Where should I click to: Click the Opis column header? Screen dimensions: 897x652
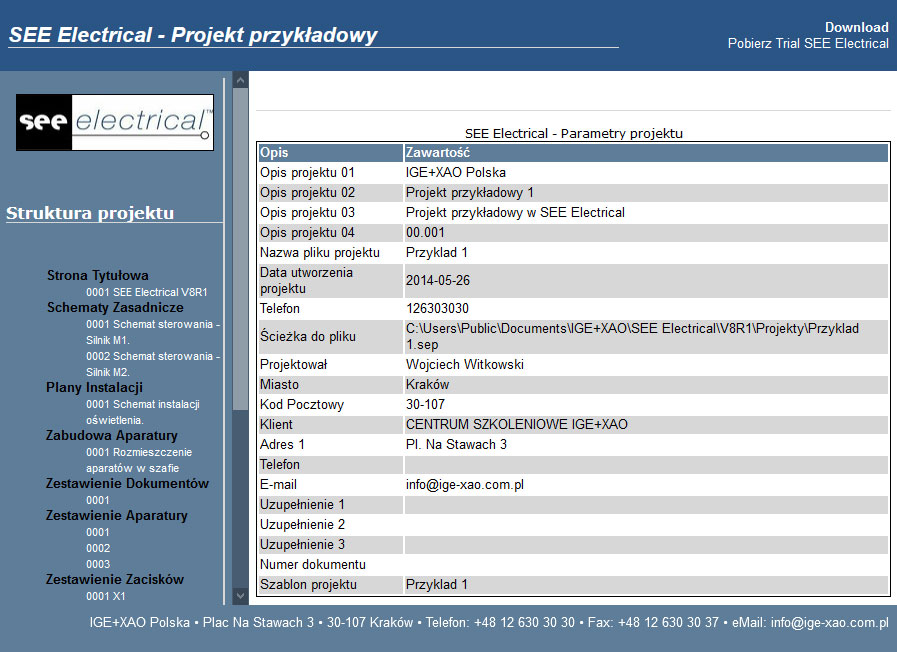(331, 153)
